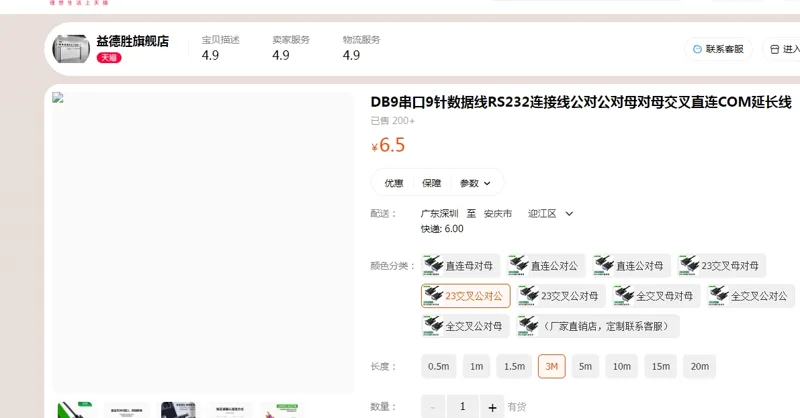
Task: View the fifth product thumbnail
Action: pos(282,410)
